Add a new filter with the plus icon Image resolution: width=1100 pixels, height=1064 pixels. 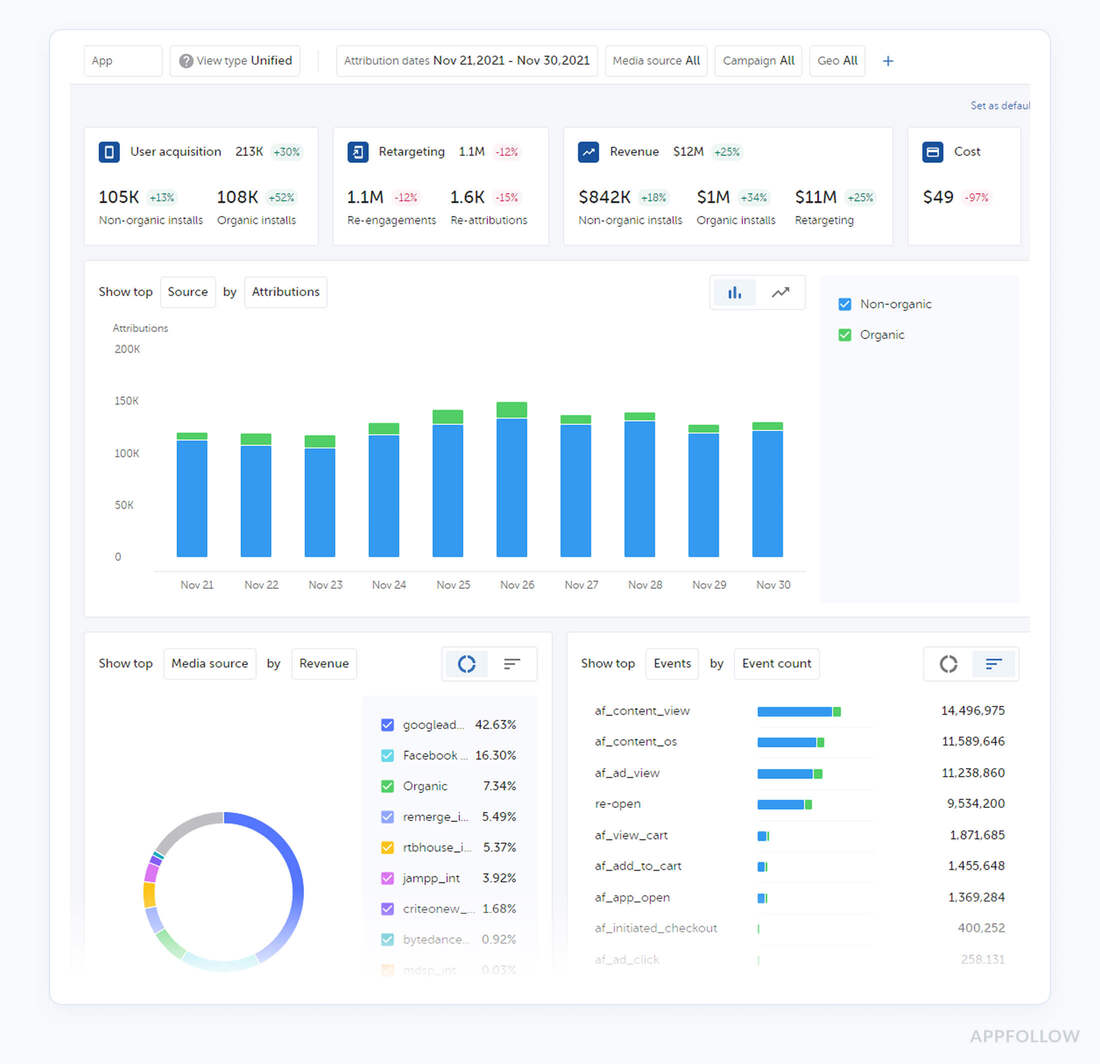click(x=887, y=61)
